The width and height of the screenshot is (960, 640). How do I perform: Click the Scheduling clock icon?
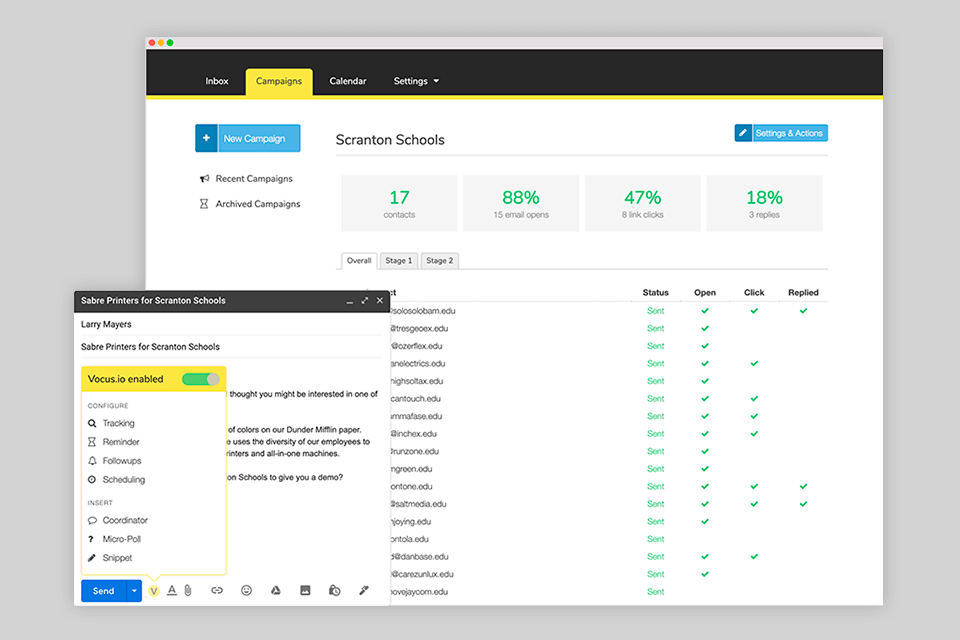point(92,480)
